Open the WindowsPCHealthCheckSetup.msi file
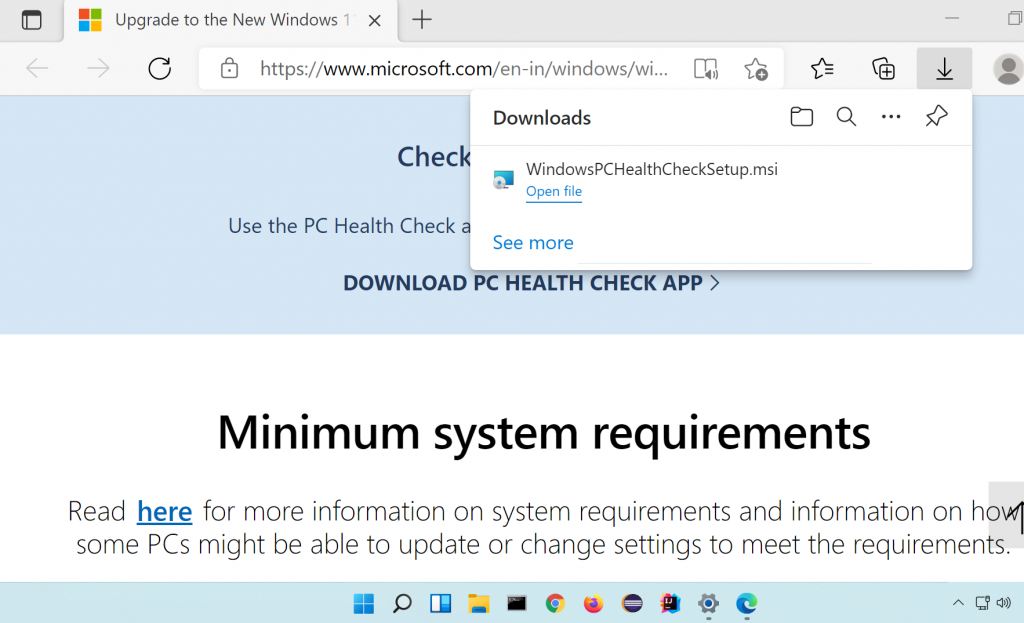This screenshot has height=623, width=1024. click(553, 191)
